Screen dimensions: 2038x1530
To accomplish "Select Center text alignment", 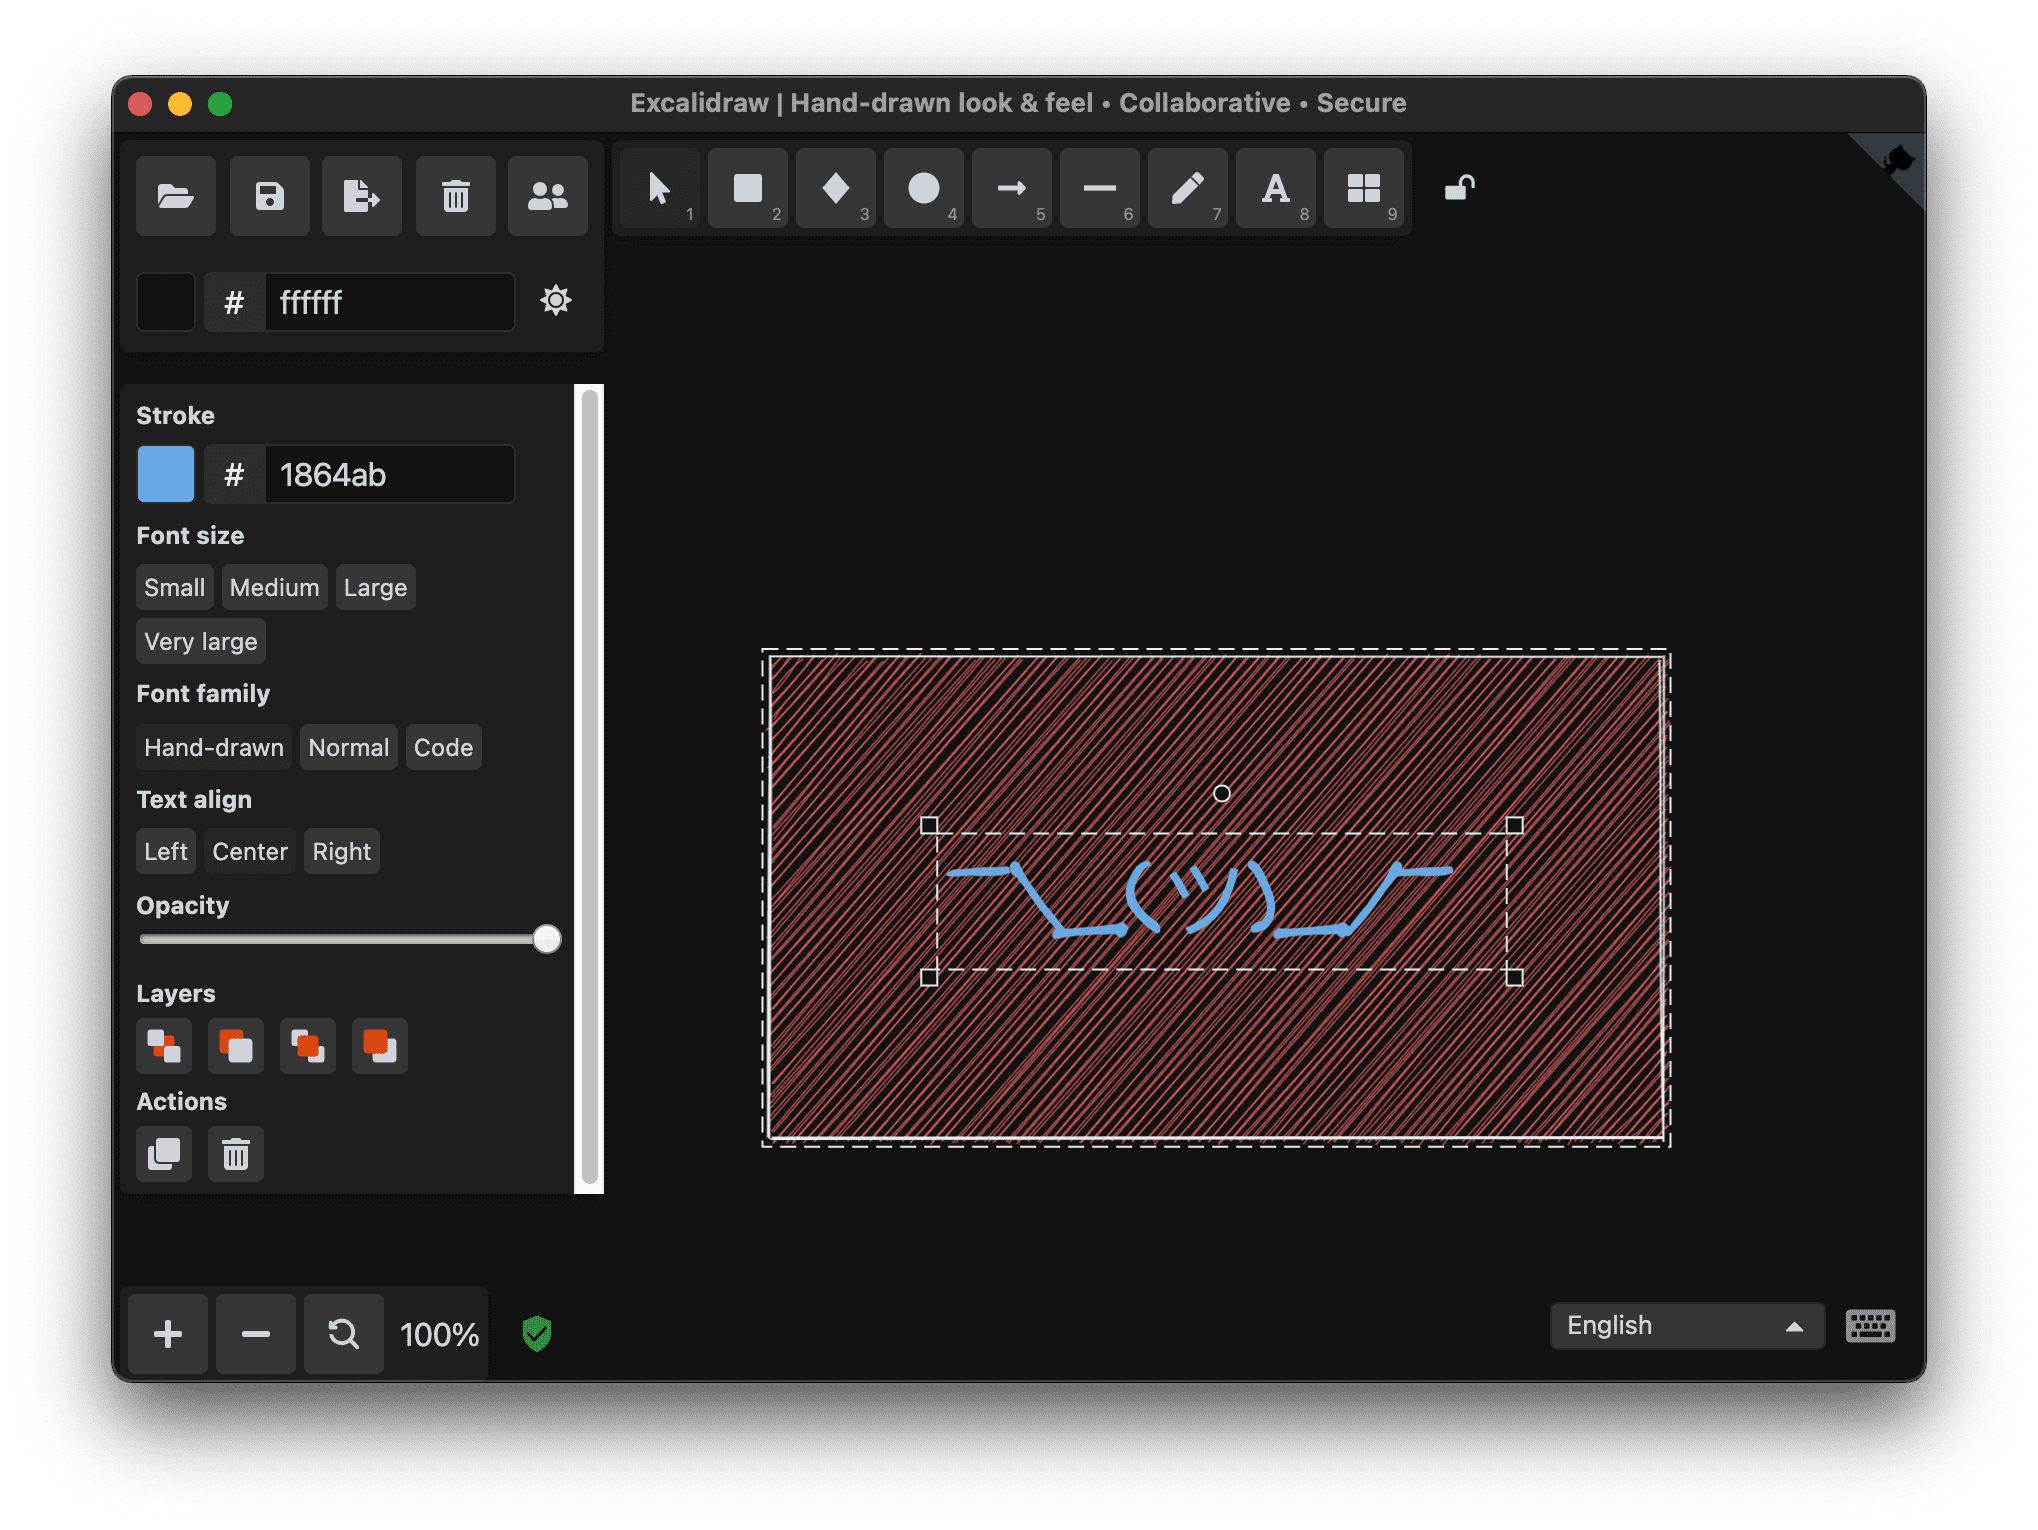I will 249,850.
